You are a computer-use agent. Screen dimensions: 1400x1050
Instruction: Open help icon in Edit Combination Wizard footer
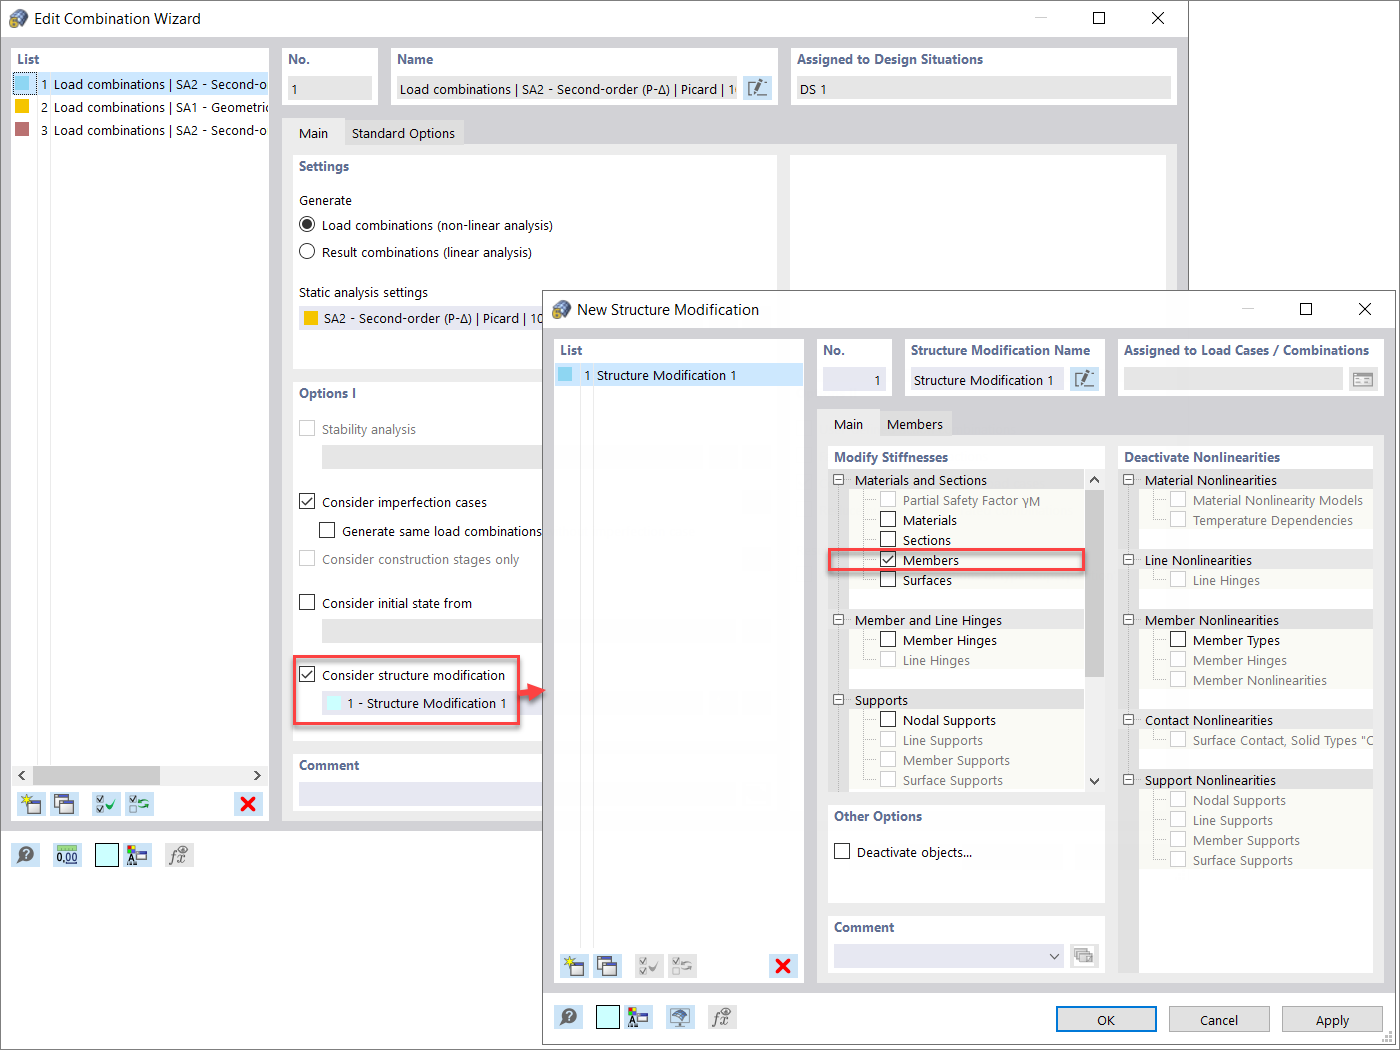(25, 855)
